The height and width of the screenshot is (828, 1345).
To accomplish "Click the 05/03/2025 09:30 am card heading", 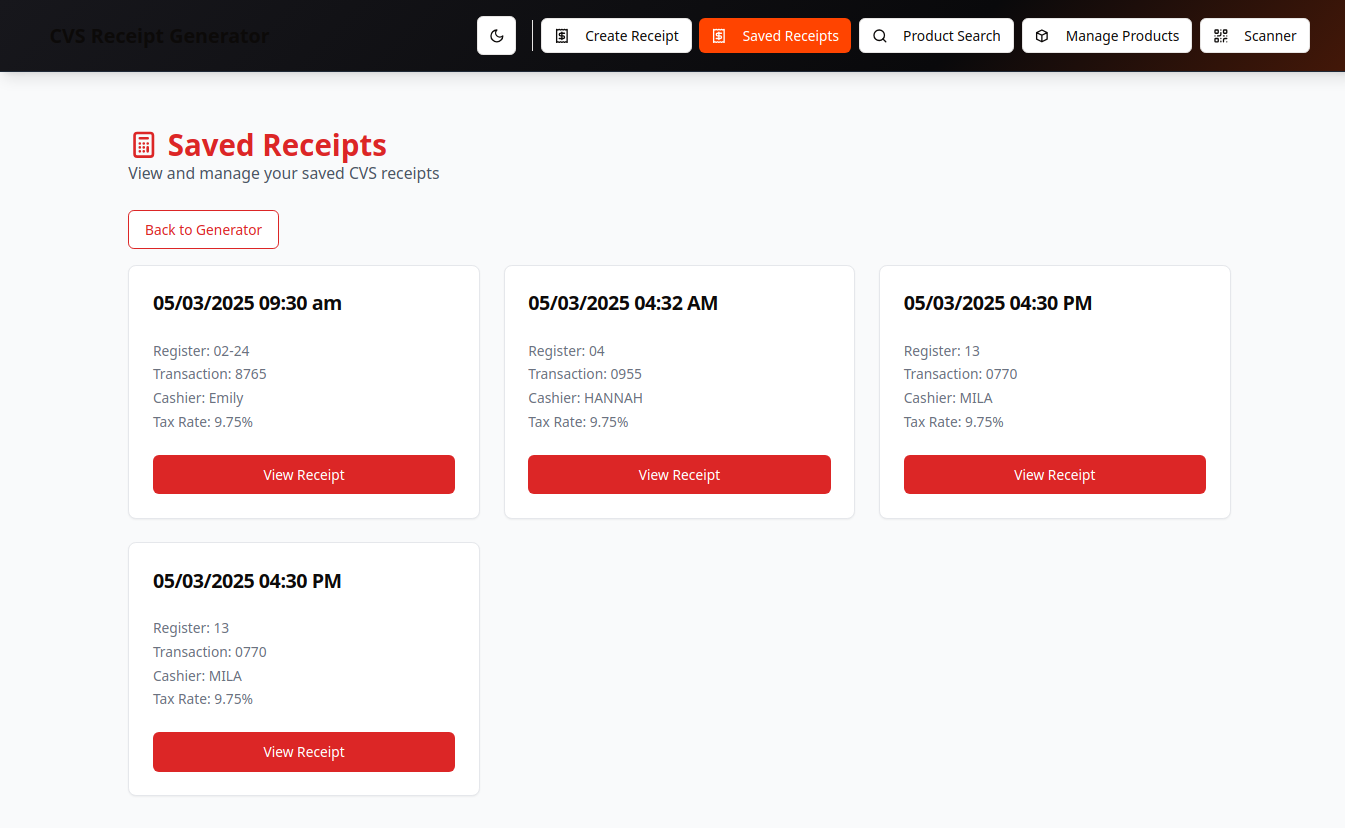I will tap(247, 303).
